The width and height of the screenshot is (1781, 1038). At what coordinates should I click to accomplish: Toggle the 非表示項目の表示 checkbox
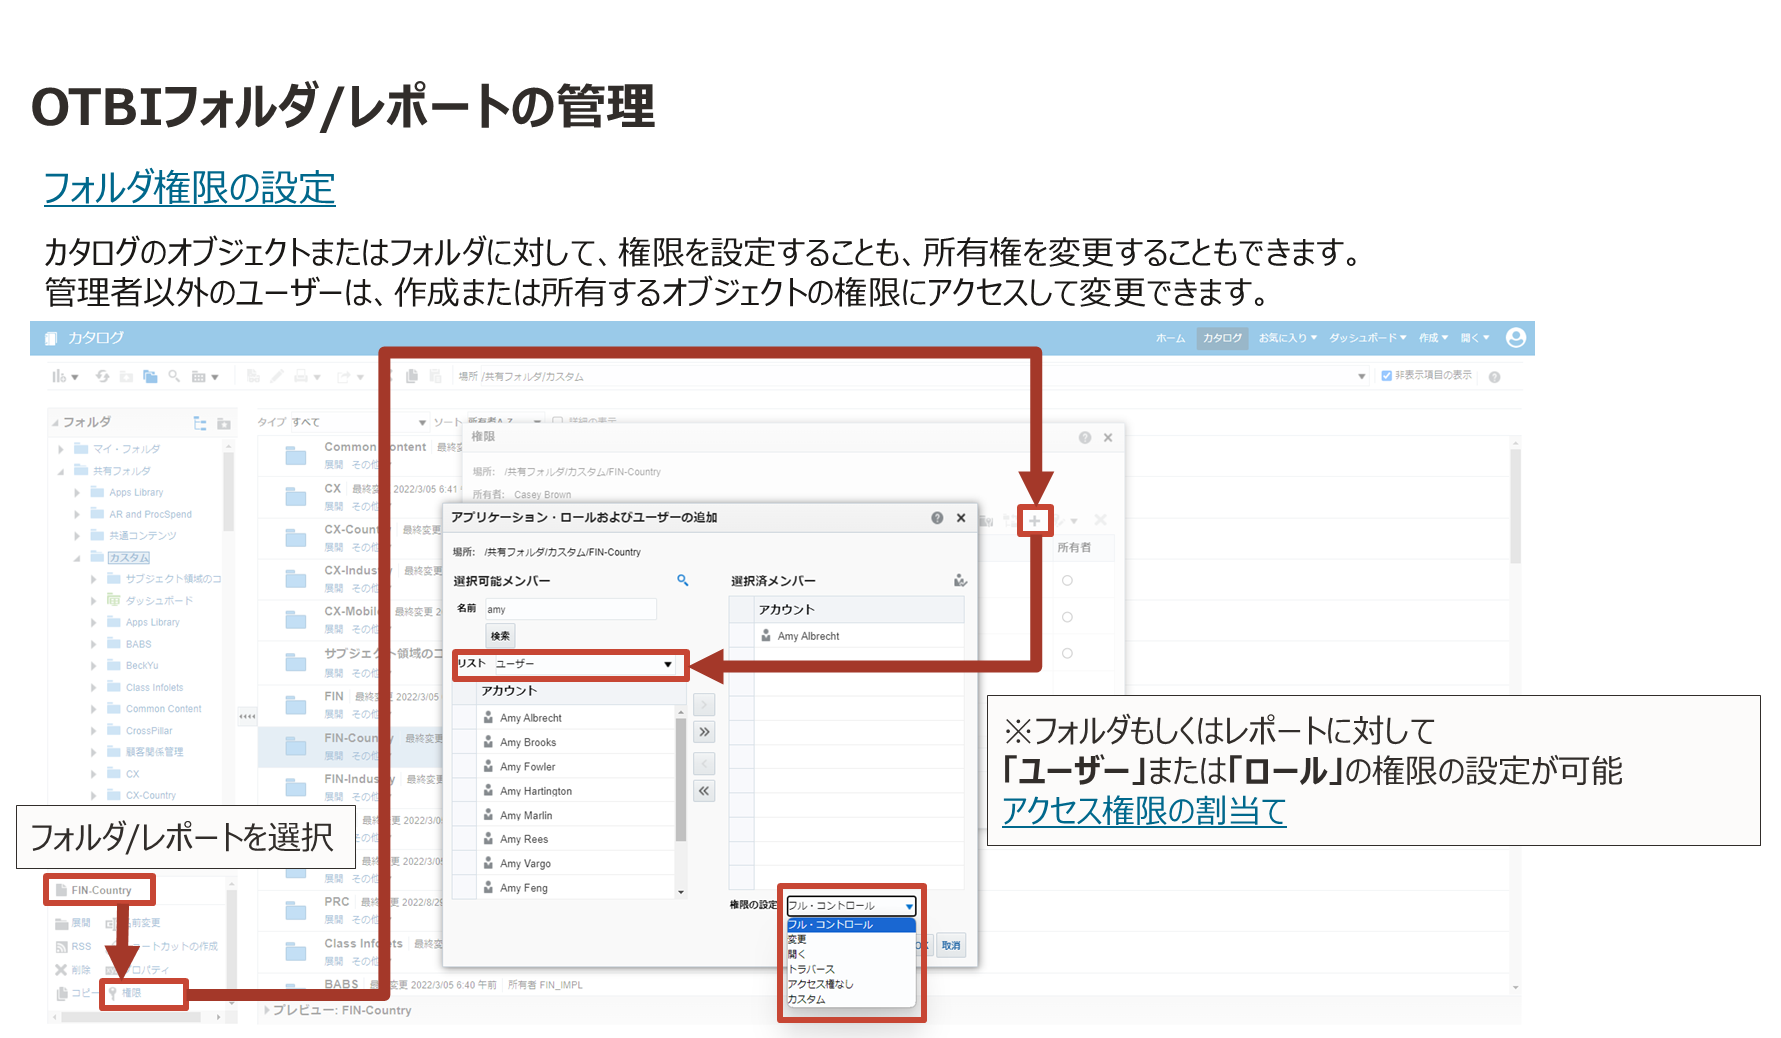(1385, 376)
